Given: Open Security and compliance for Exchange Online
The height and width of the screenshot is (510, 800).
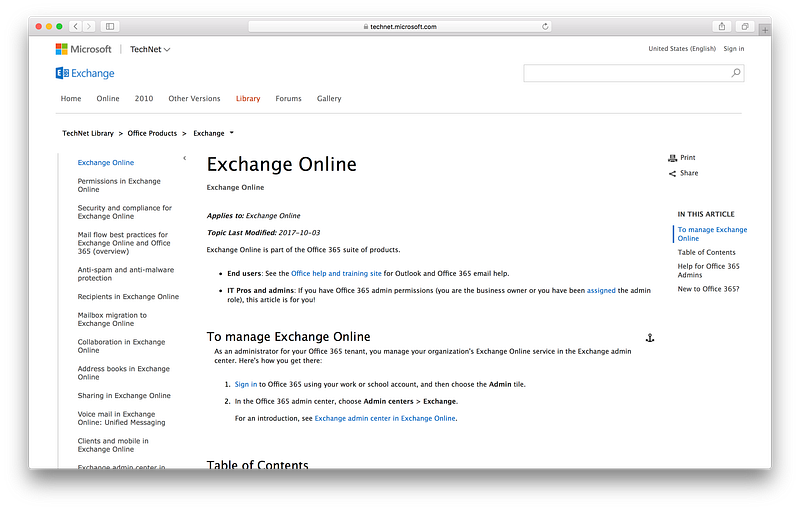Looking at the screenshot, I should point(124,212).
